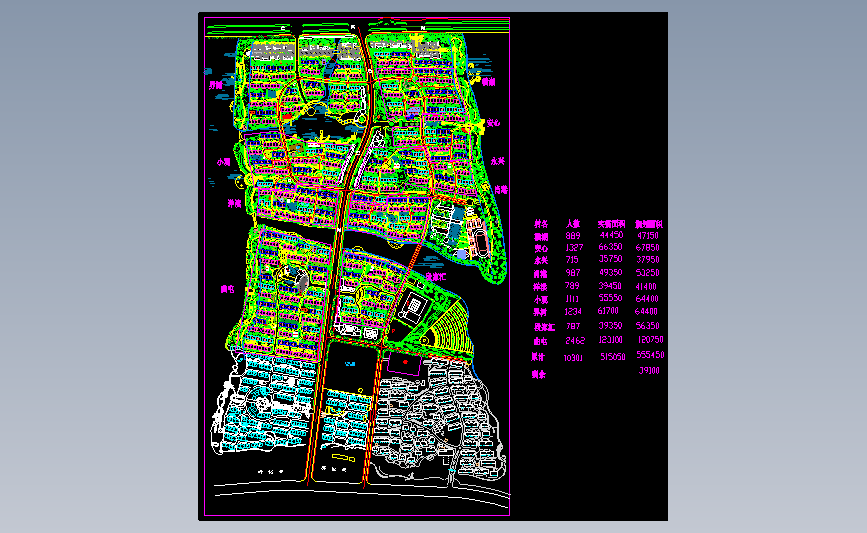
Task: Click the total value 515050
Action: [x=613, y=357]
